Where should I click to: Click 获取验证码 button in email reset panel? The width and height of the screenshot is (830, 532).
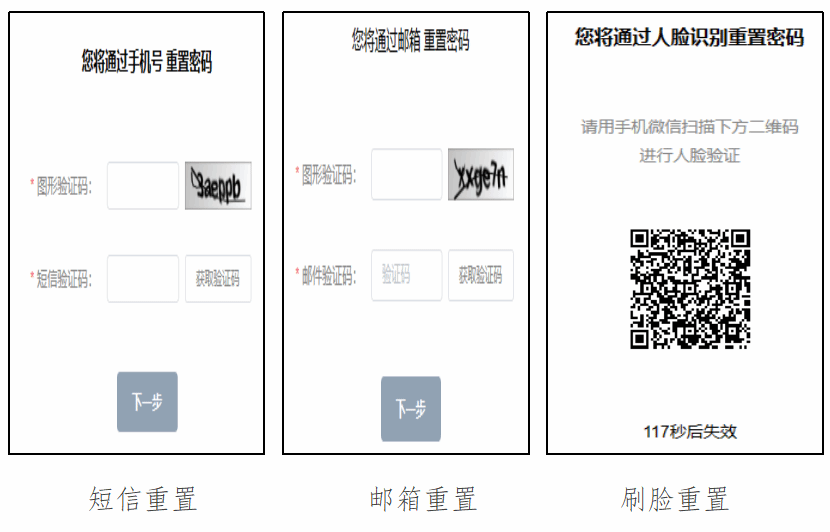(x=481, y=275)
